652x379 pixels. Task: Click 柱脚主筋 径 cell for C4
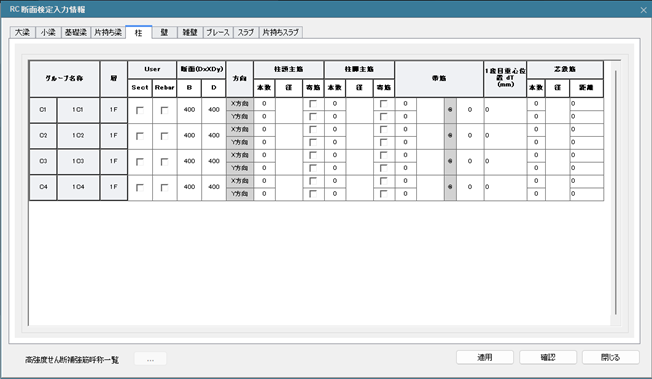(359, 188)
